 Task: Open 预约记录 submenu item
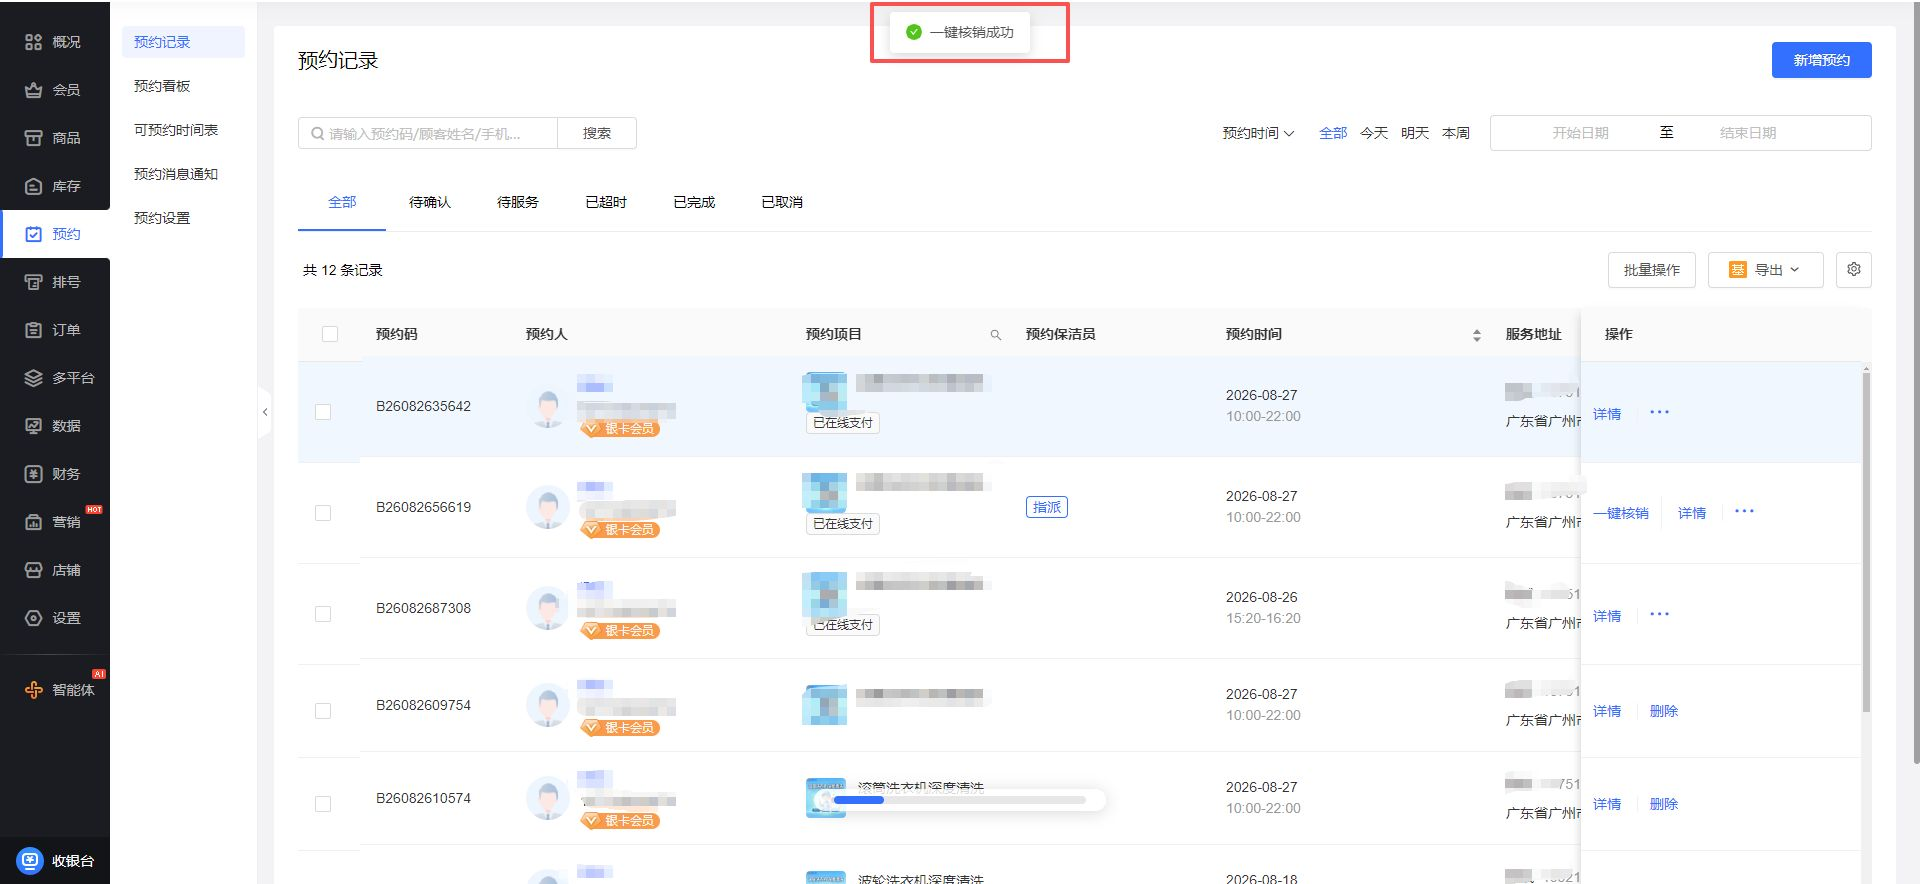point(183,42)
